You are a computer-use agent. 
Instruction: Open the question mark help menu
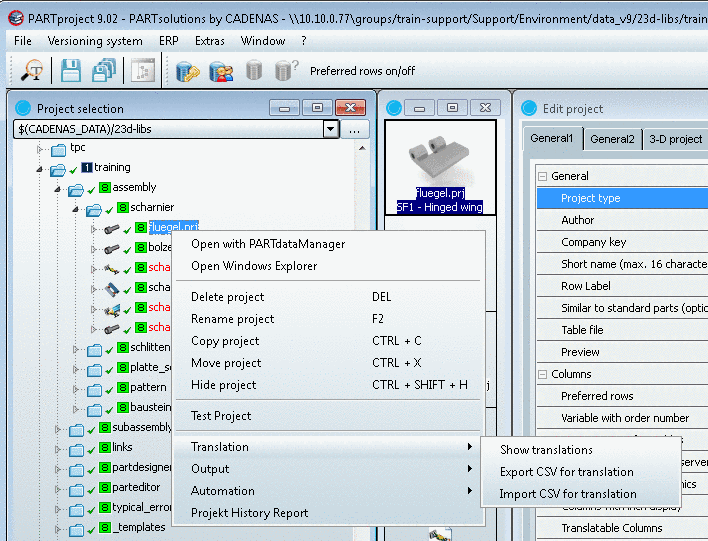(304, 41)
